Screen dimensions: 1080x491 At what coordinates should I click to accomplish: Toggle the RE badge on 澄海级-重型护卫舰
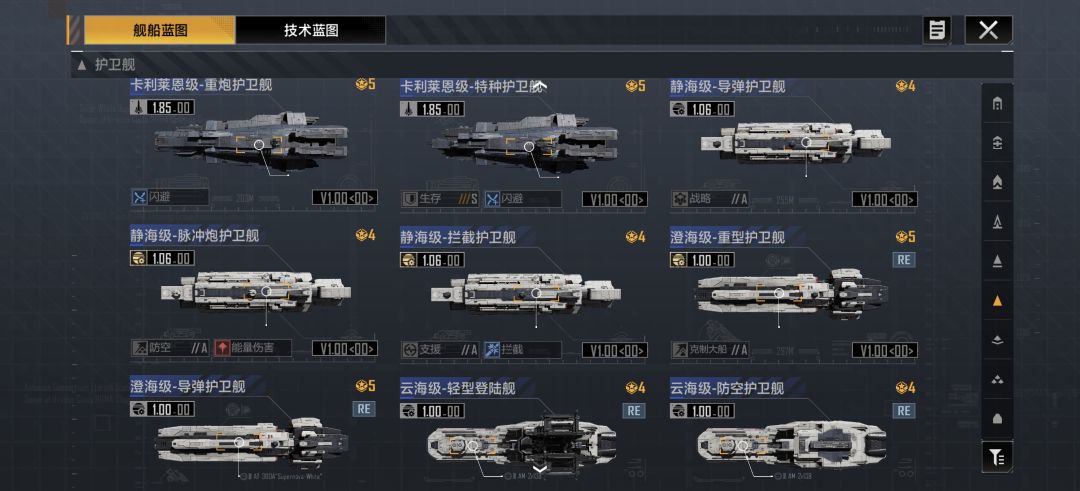(904, 260)
